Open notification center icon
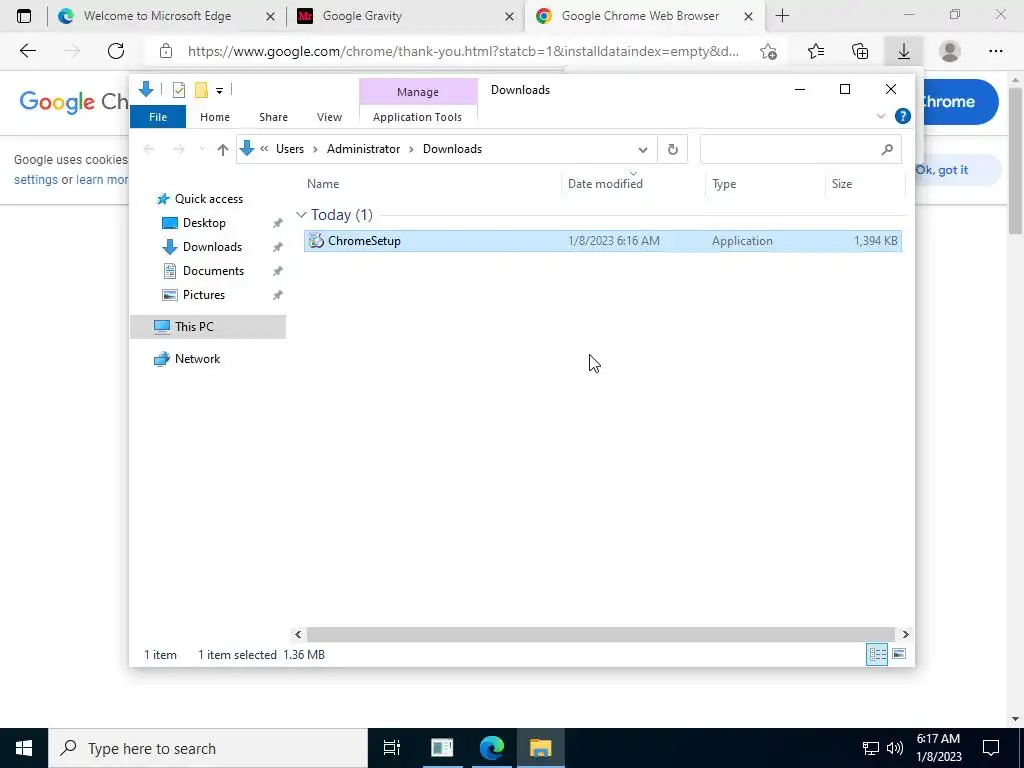Viewport: 1024px width, 768px height. (991, 748)
